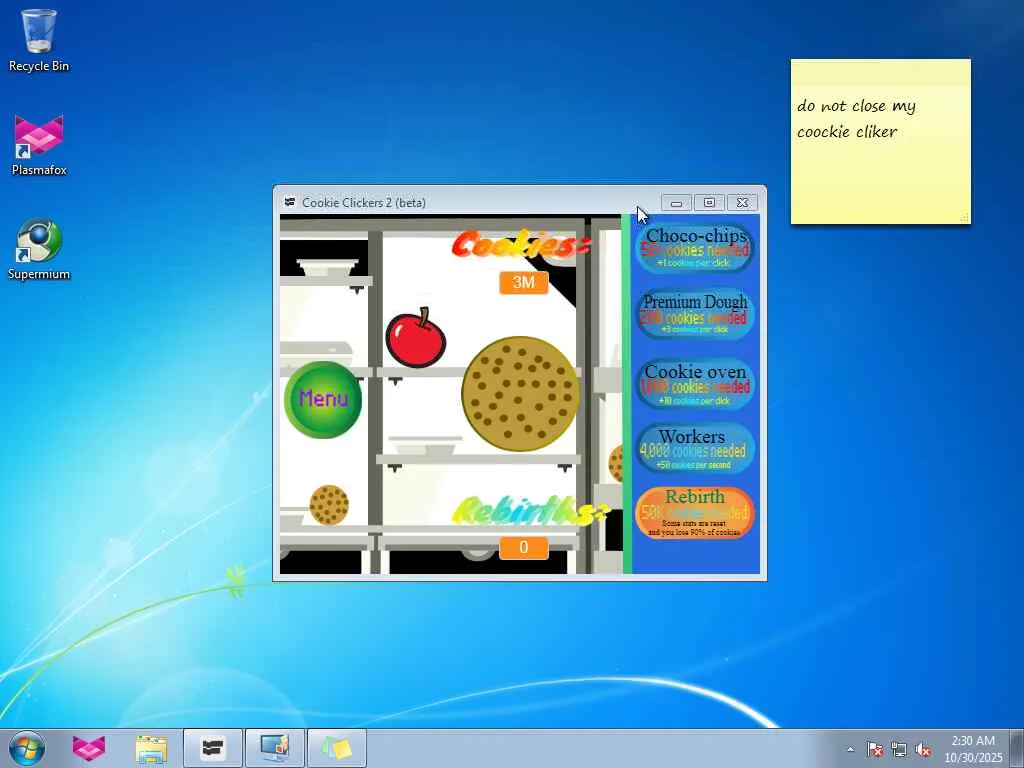Click the 3M cookies counter
Viewport: 1024px width, 768px height.
(x=524, y=282)
